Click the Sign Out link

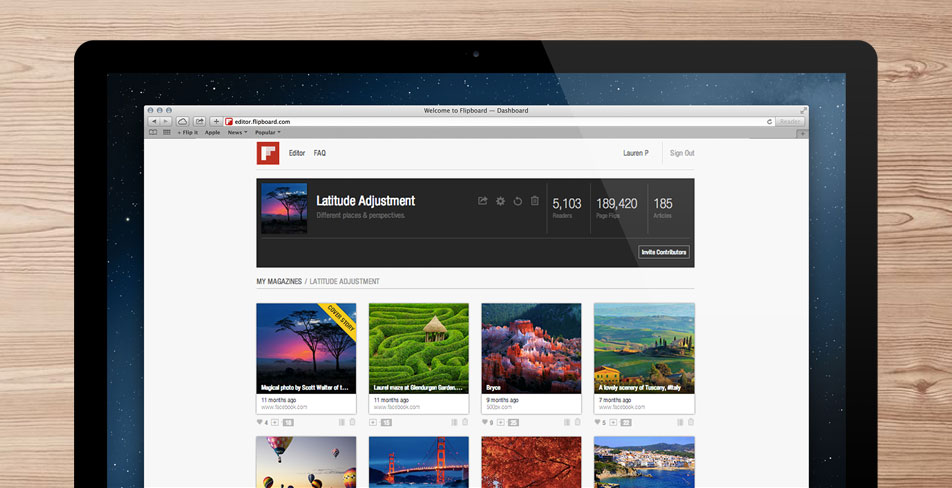tap(682, 153)
